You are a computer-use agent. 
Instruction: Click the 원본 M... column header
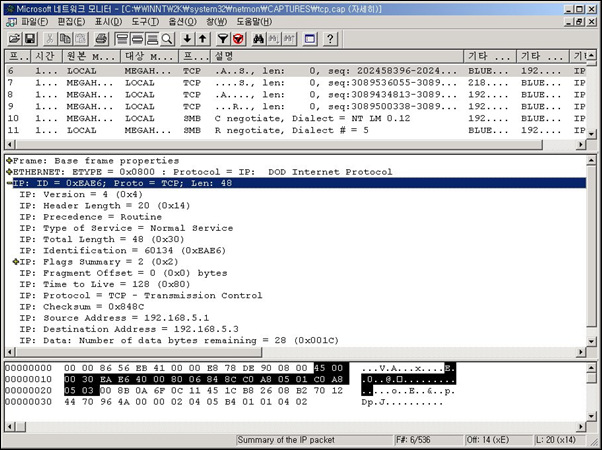click(x=91, y=56)
